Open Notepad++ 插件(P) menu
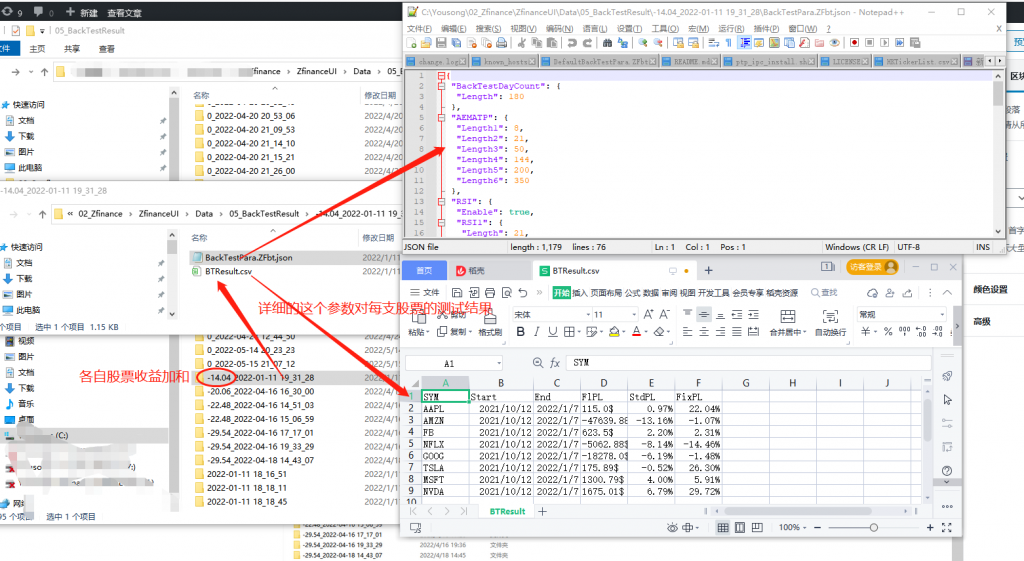This screenshot has width=1024, height=561. click(x=766, y=29)
